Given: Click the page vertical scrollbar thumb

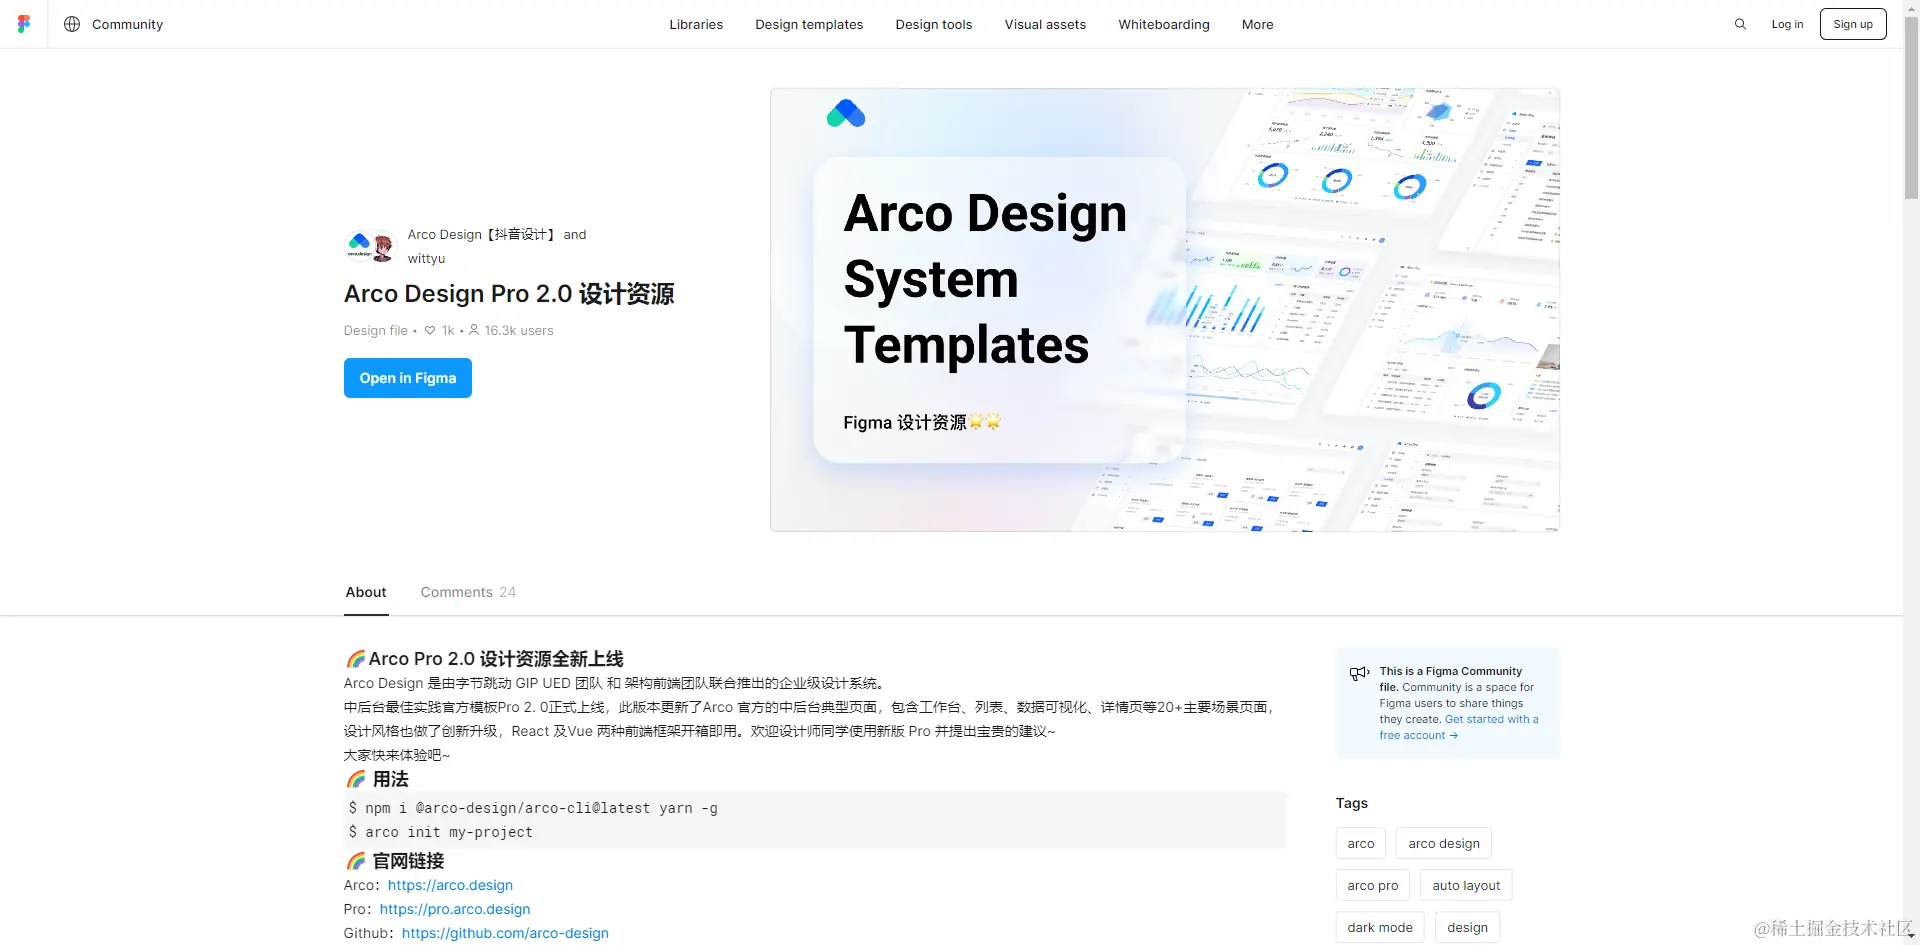Looking at the screenshot, I should pyautogui.click(x=1911, y=108).
